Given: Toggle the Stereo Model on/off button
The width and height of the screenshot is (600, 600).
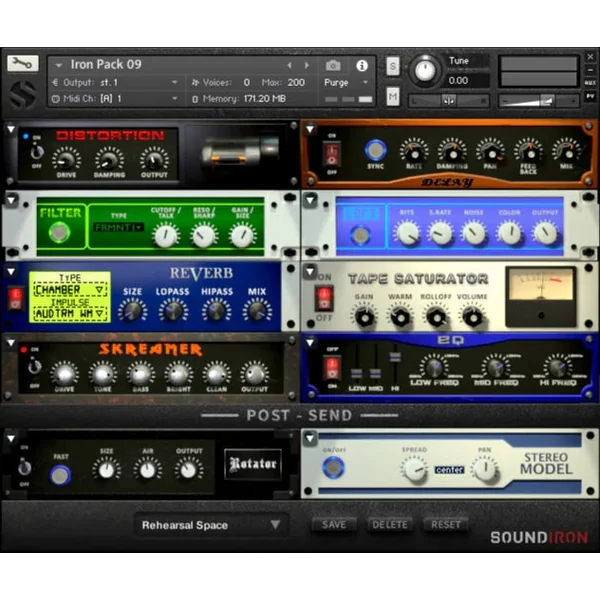Looking at the screenshot, I should 333,467.
